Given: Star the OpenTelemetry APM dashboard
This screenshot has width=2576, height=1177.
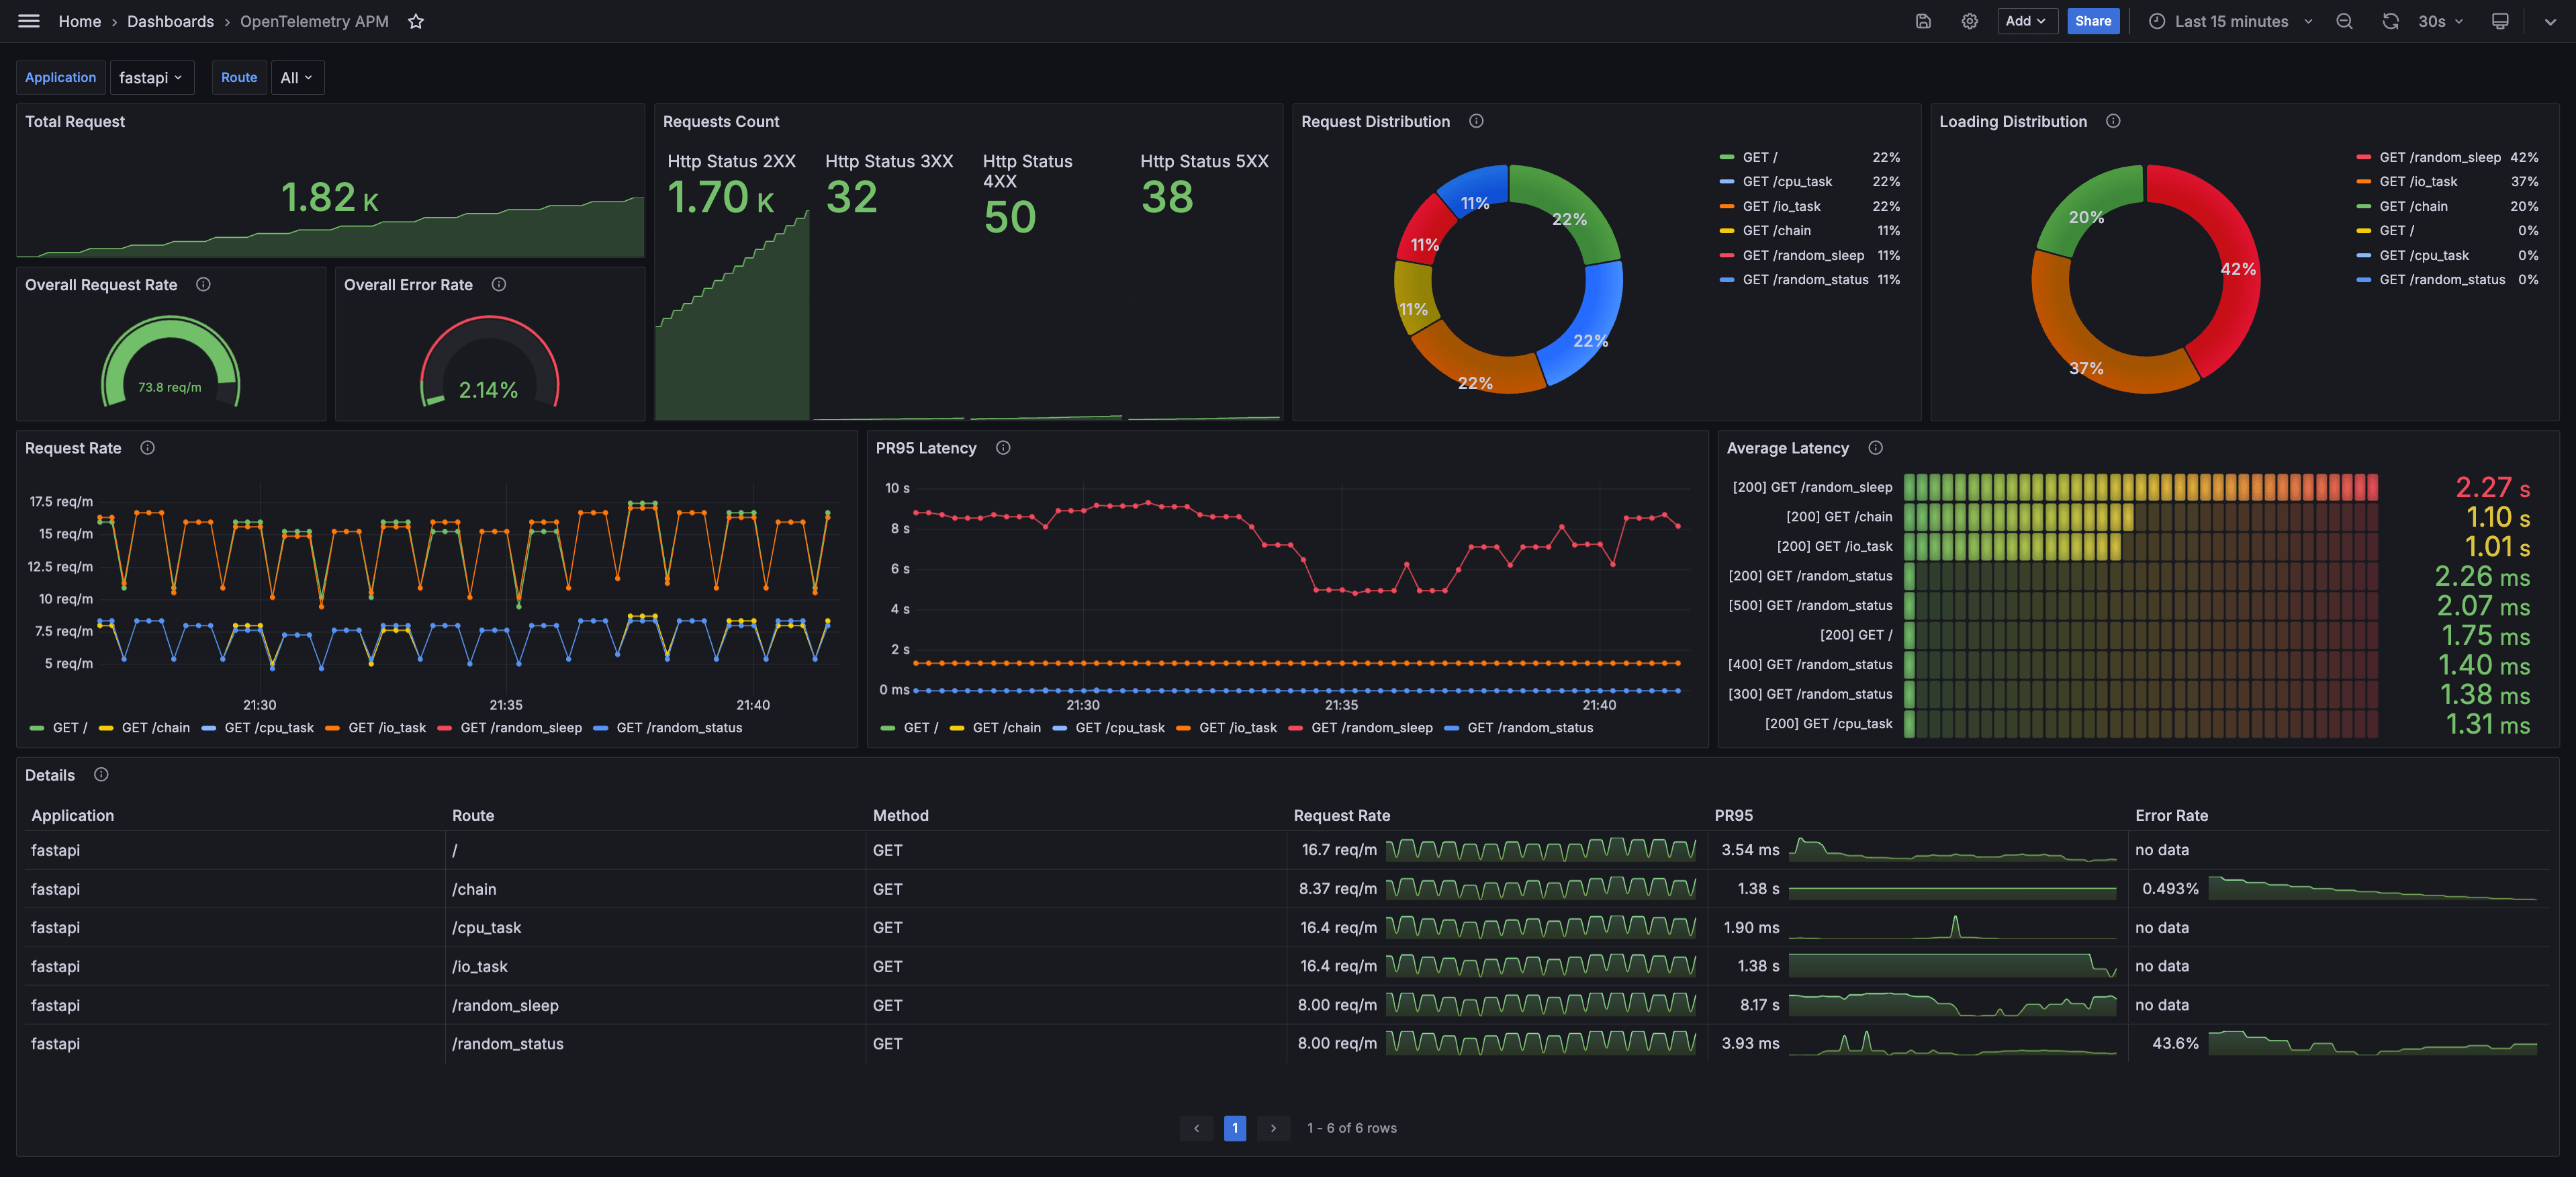Looking at the screenshot, I should tap(416, 21).
